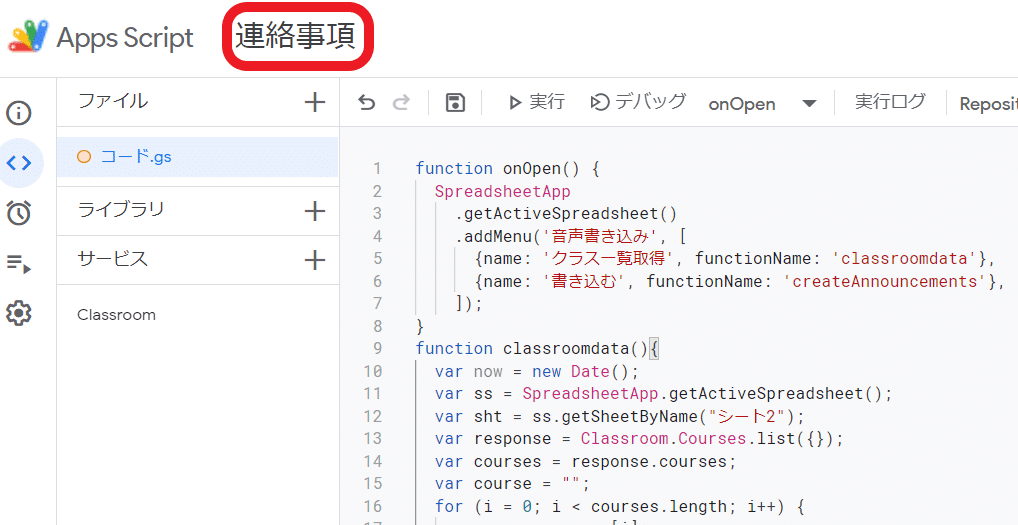Click the ファイル section header
This screenshot has height=525, width=1018.
113,101
